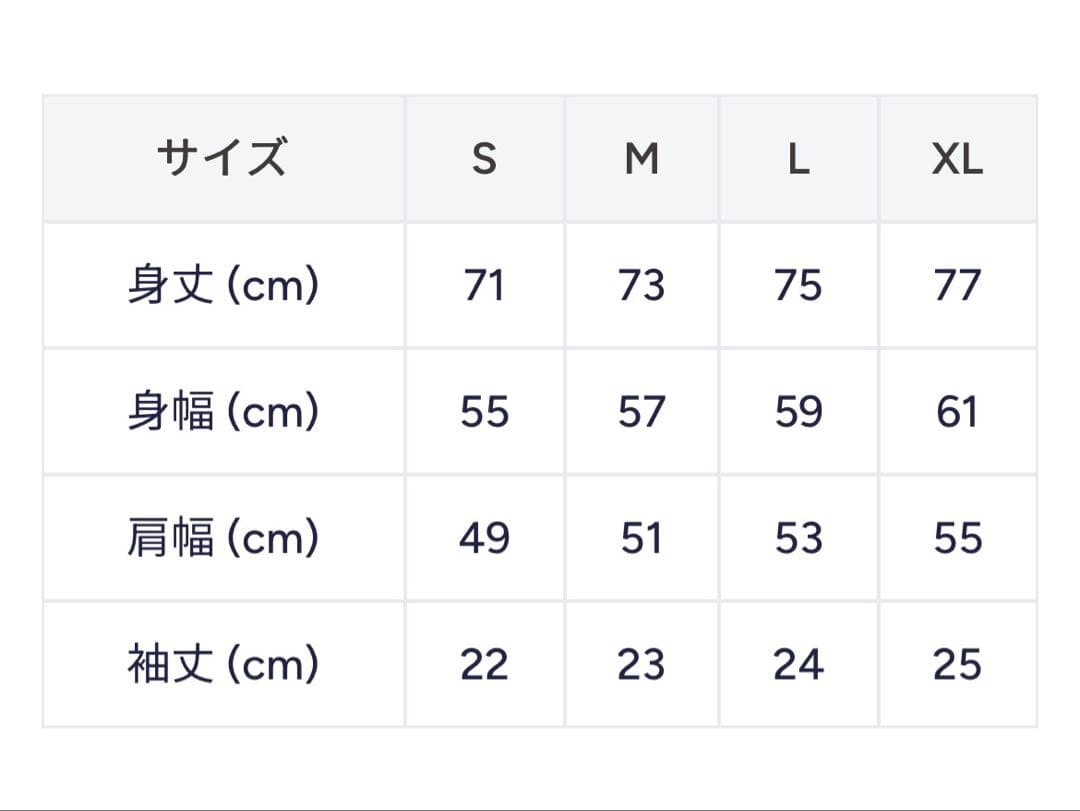Click the 身幅 value 59 for L
Viewport: 1080px width, 811px height.
798,412
